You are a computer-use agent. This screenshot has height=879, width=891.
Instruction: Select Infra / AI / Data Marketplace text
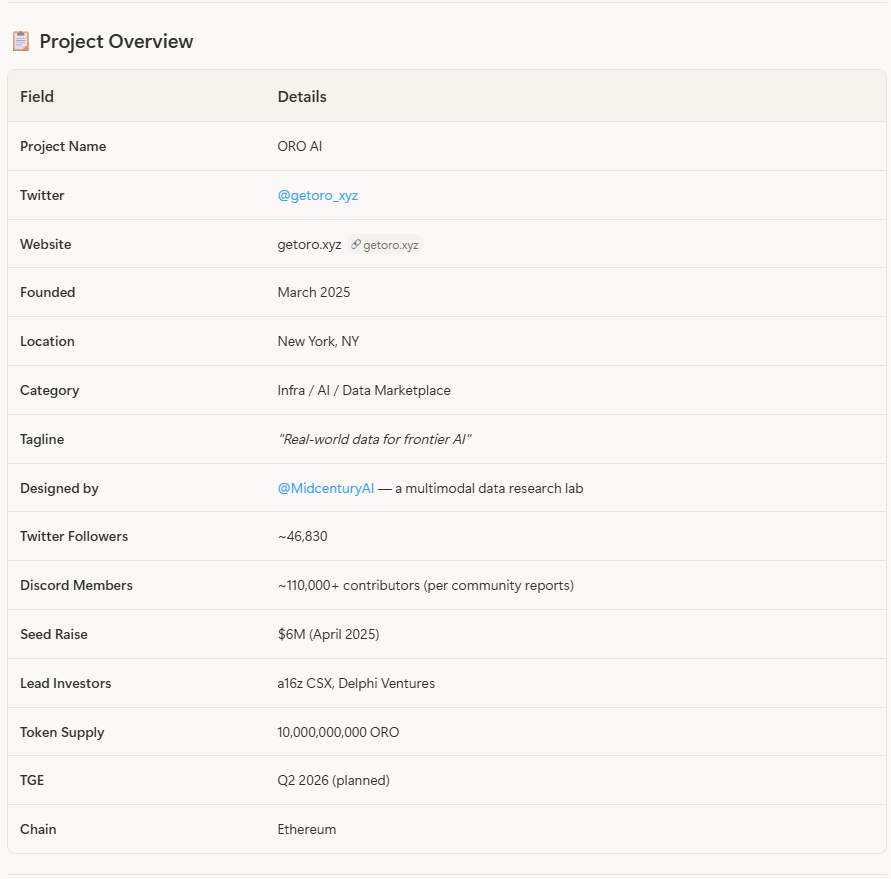tap(364, 390)
